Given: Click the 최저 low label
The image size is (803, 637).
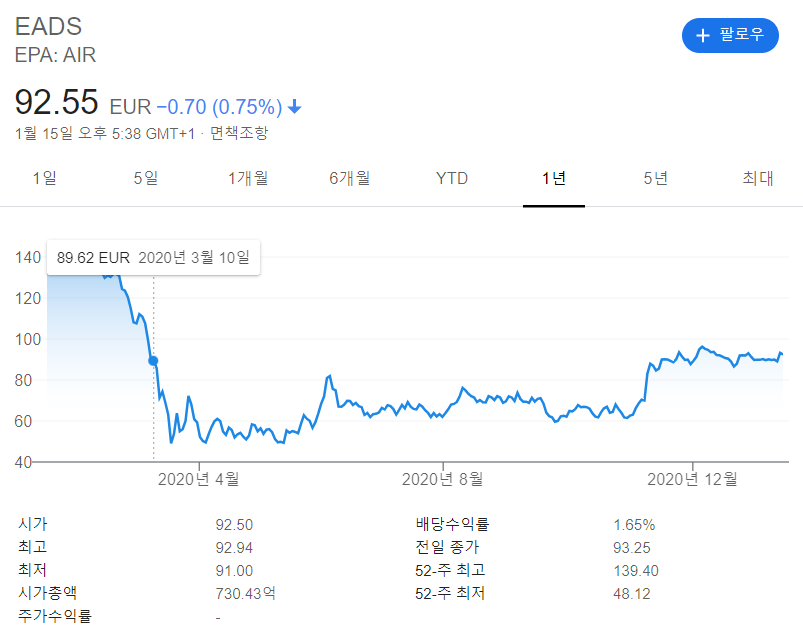Looking at the screenshot, I should (x=33, y=570).
